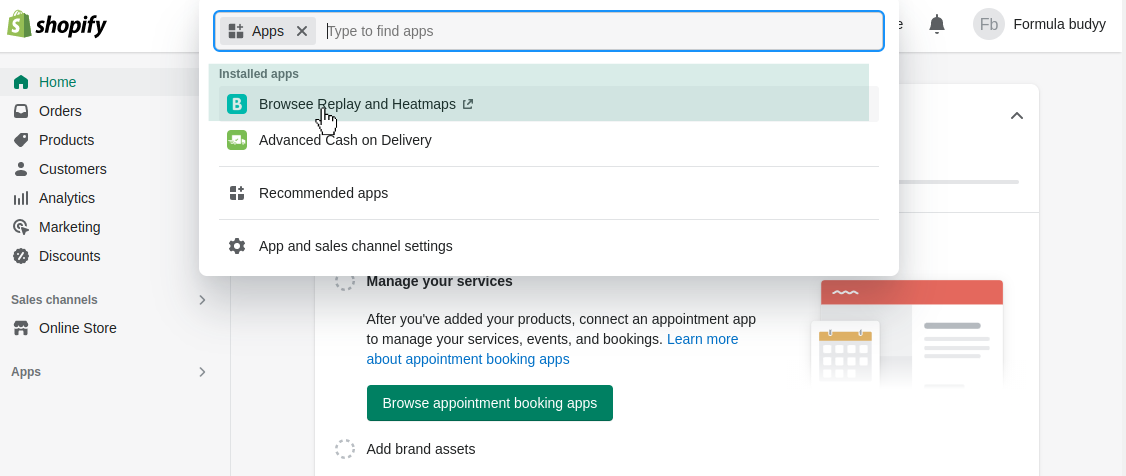Go to Orders in sidebar
Screen dimensions: 1126x476
[x=60, y=111]
